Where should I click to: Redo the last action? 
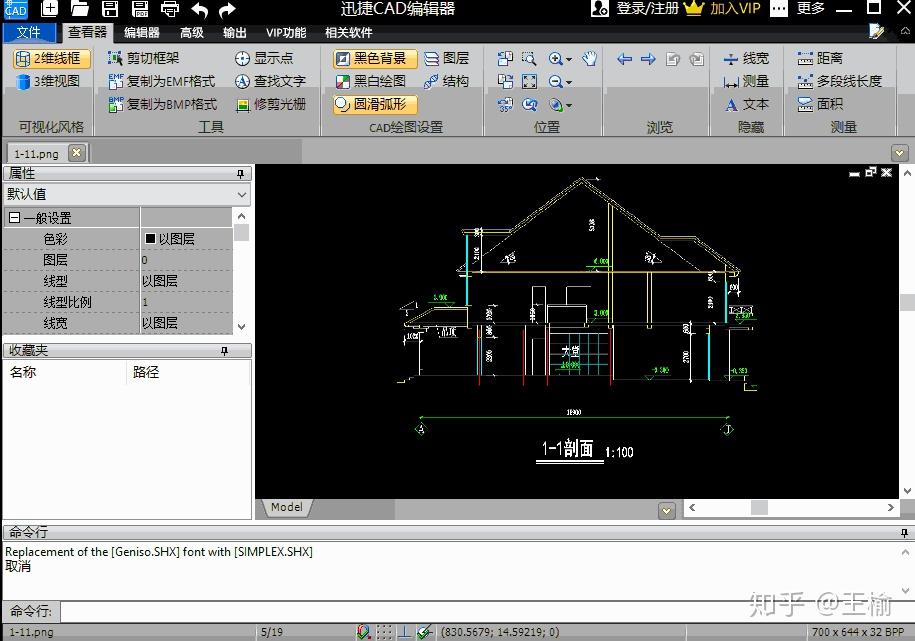[227, 9]
